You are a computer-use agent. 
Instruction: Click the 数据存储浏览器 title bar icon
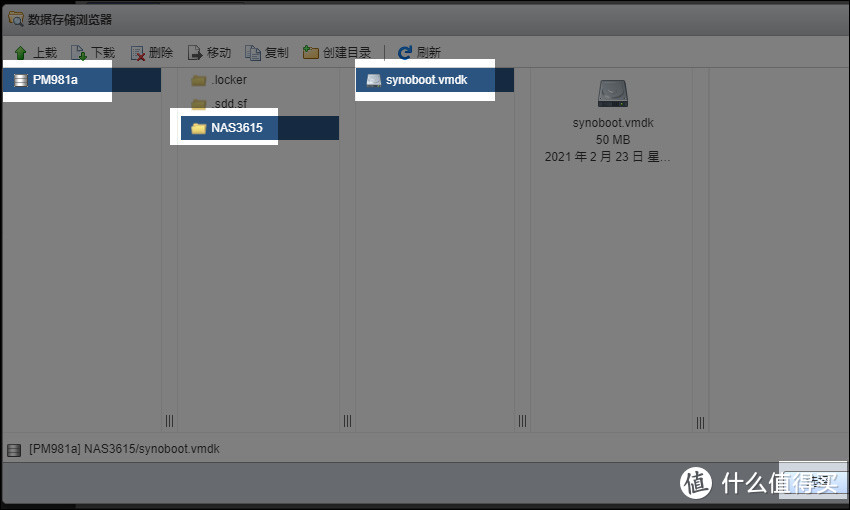pos(16,18)
